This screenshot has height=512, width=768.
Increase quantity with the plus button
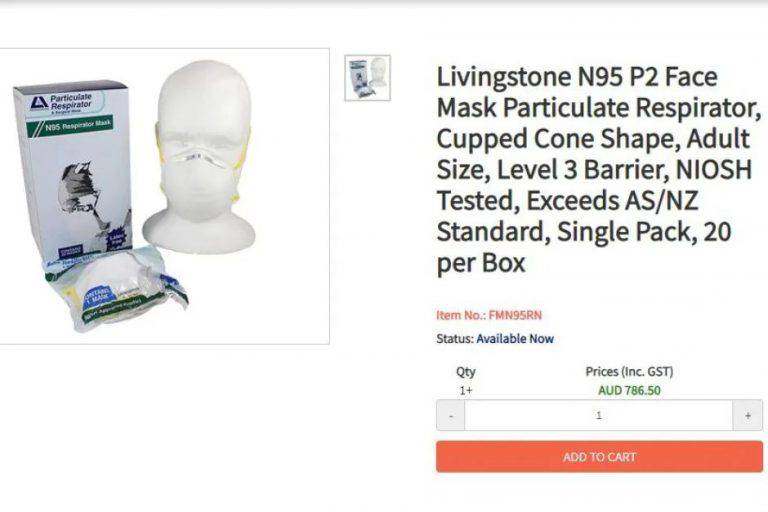tap(747, 415)
